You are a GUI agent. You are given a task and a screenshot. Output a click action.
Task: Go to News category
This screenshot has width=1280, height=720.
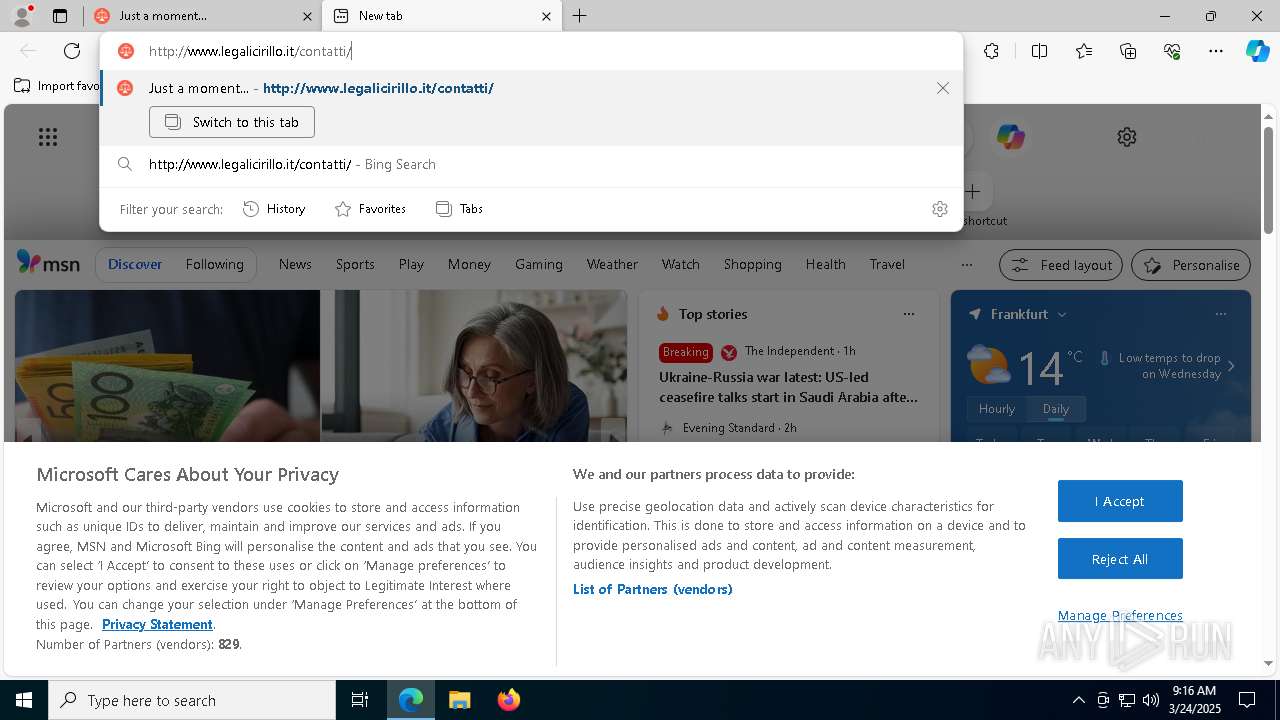point(295,264)
